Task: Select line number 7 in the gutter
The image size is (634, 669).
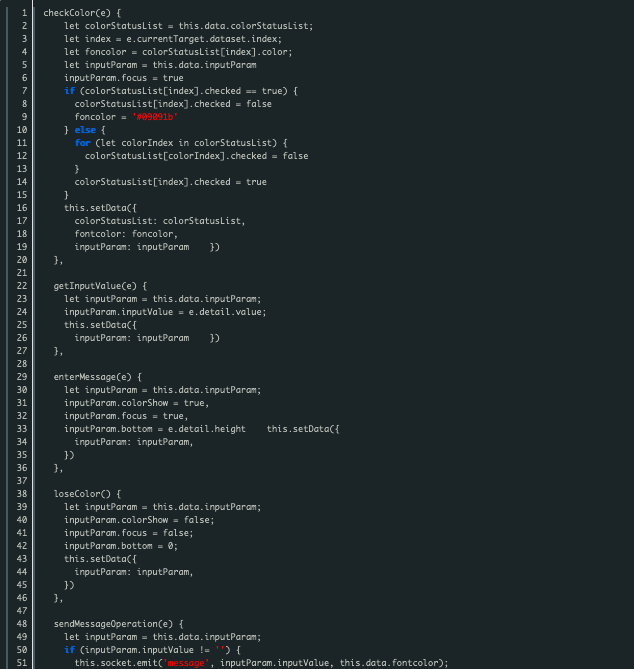Action: (x=24, y=91)
